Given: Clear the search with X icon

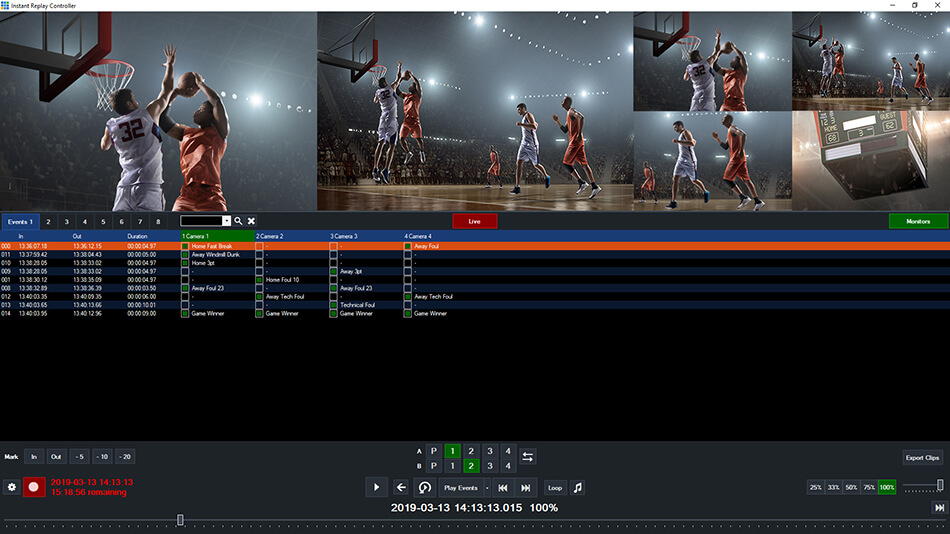Looking at the screenshot, I should 252,221.
